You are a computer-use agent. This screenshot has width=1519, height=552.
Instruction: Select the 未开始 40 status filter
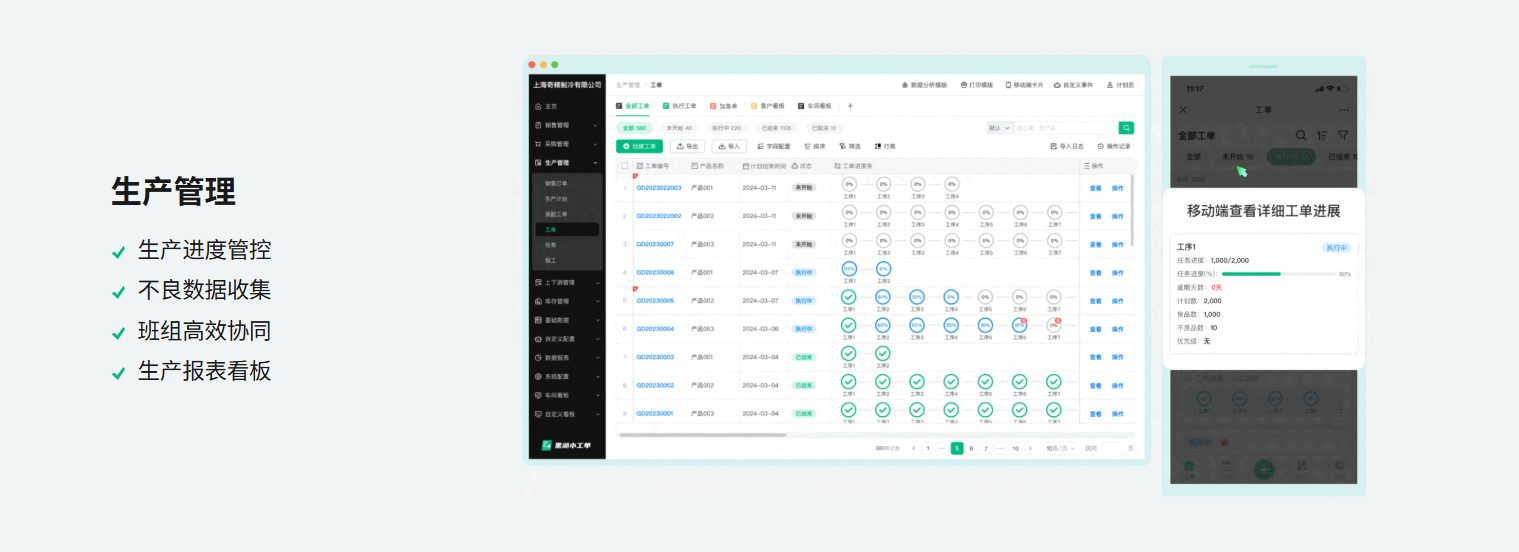(x=679, y=128)
